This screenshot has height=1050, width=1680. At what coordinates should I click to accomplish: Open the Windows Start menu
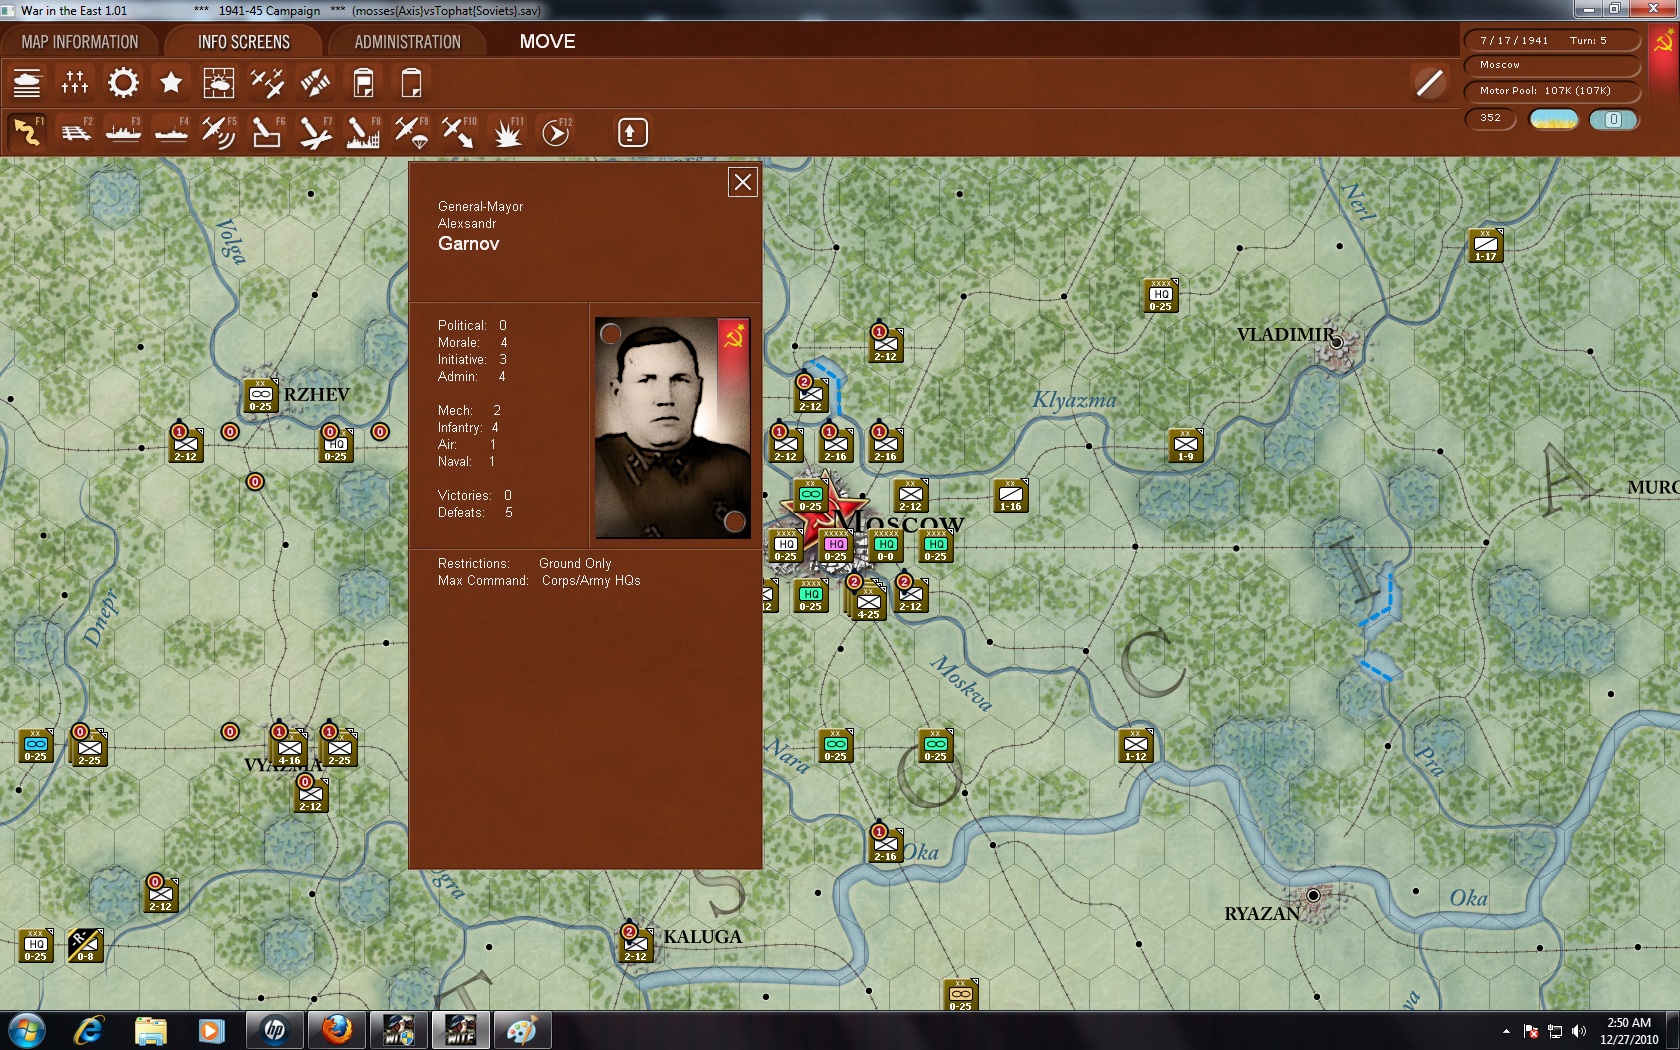[27, 1030]
